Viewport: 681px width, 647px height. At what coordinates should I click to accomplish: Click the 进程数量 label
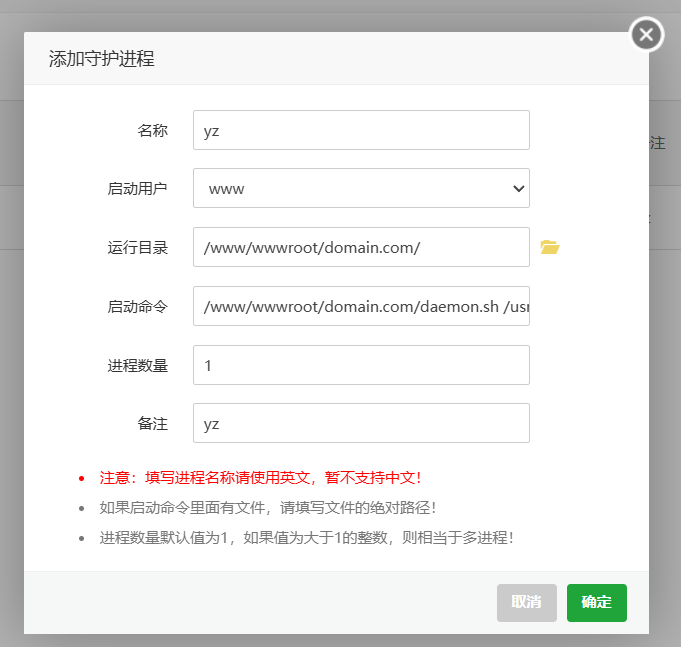click(x=138, y=365)
